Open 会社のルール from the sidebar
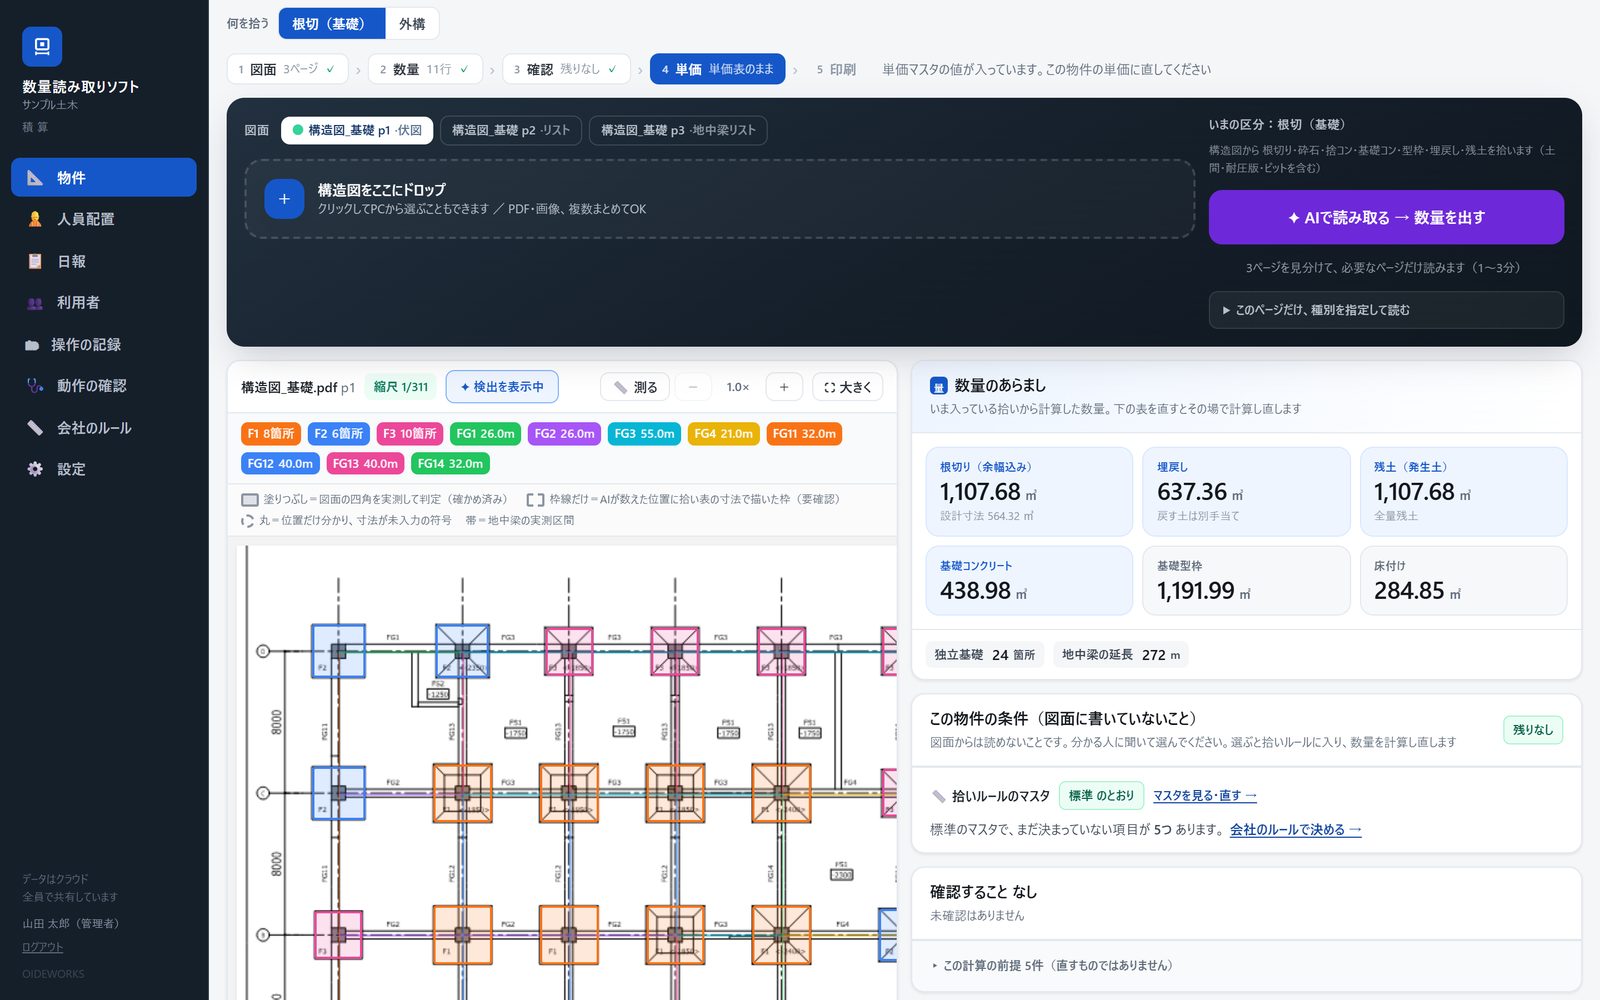The height and width of the screenshot is (1000, 1600). point(104,428)
